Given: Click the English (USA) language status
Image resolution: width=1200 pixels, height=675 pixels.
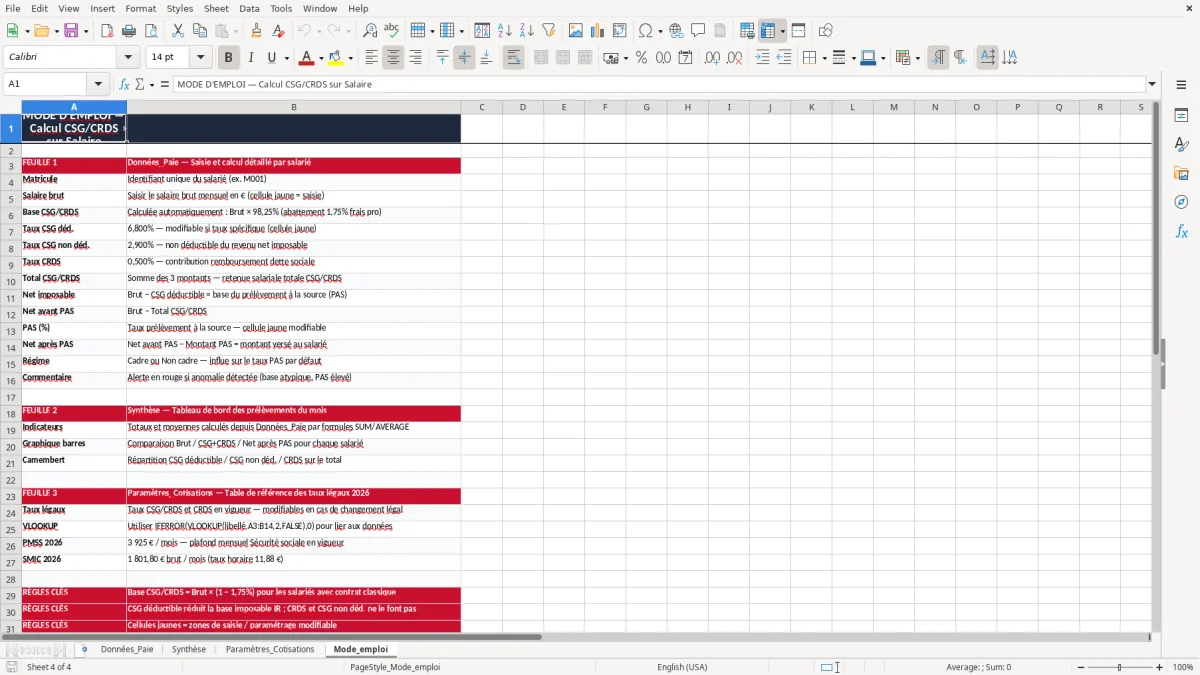Looking at the screenshot, I should (682, 667).
